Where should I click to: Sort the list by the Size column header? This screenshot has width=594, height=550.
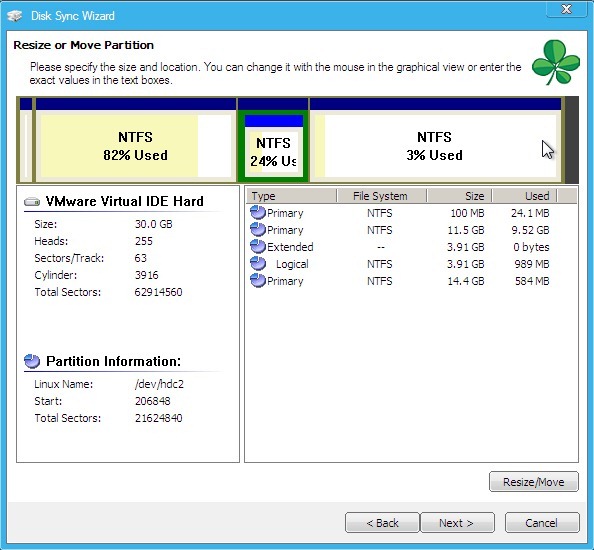pyautogui.click(x=459, y=196)
